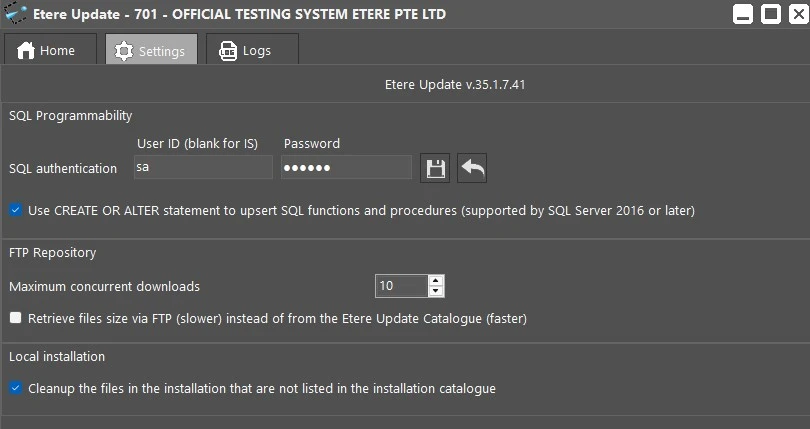The width and height of the screenshot is (810, 429).
Task: Click the concurrent downloads number box
Action: pyautogui.click(x=400, y=286)
